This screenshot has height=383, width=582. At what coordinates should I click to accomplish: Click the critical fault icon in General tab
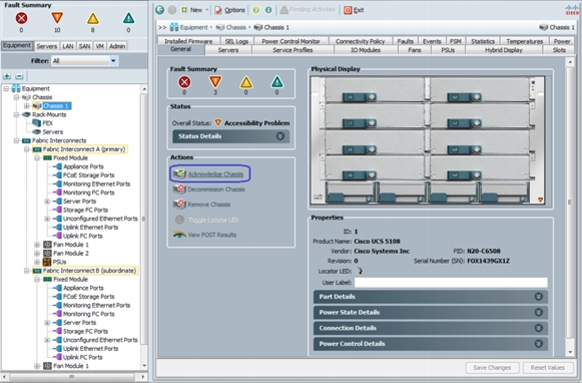click(x=184, y=82)
